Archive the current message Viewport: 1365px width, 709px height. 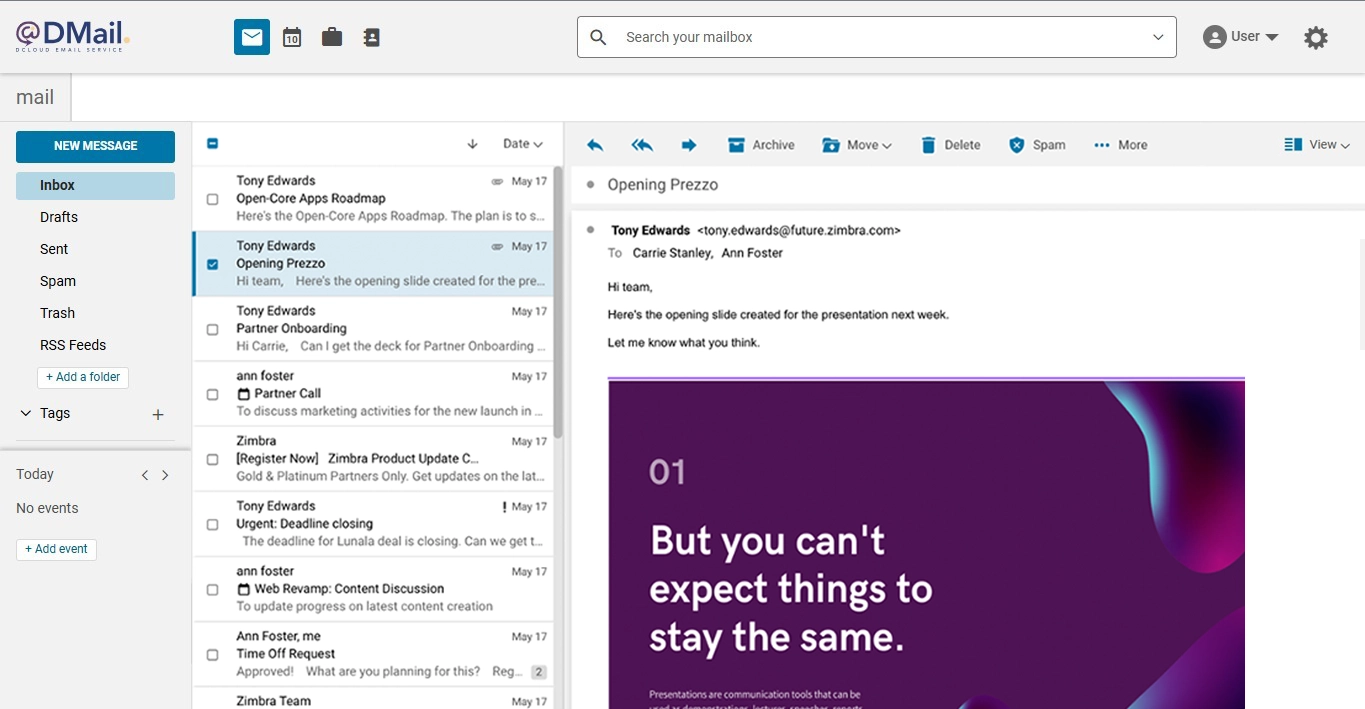[x=761, y=144]
